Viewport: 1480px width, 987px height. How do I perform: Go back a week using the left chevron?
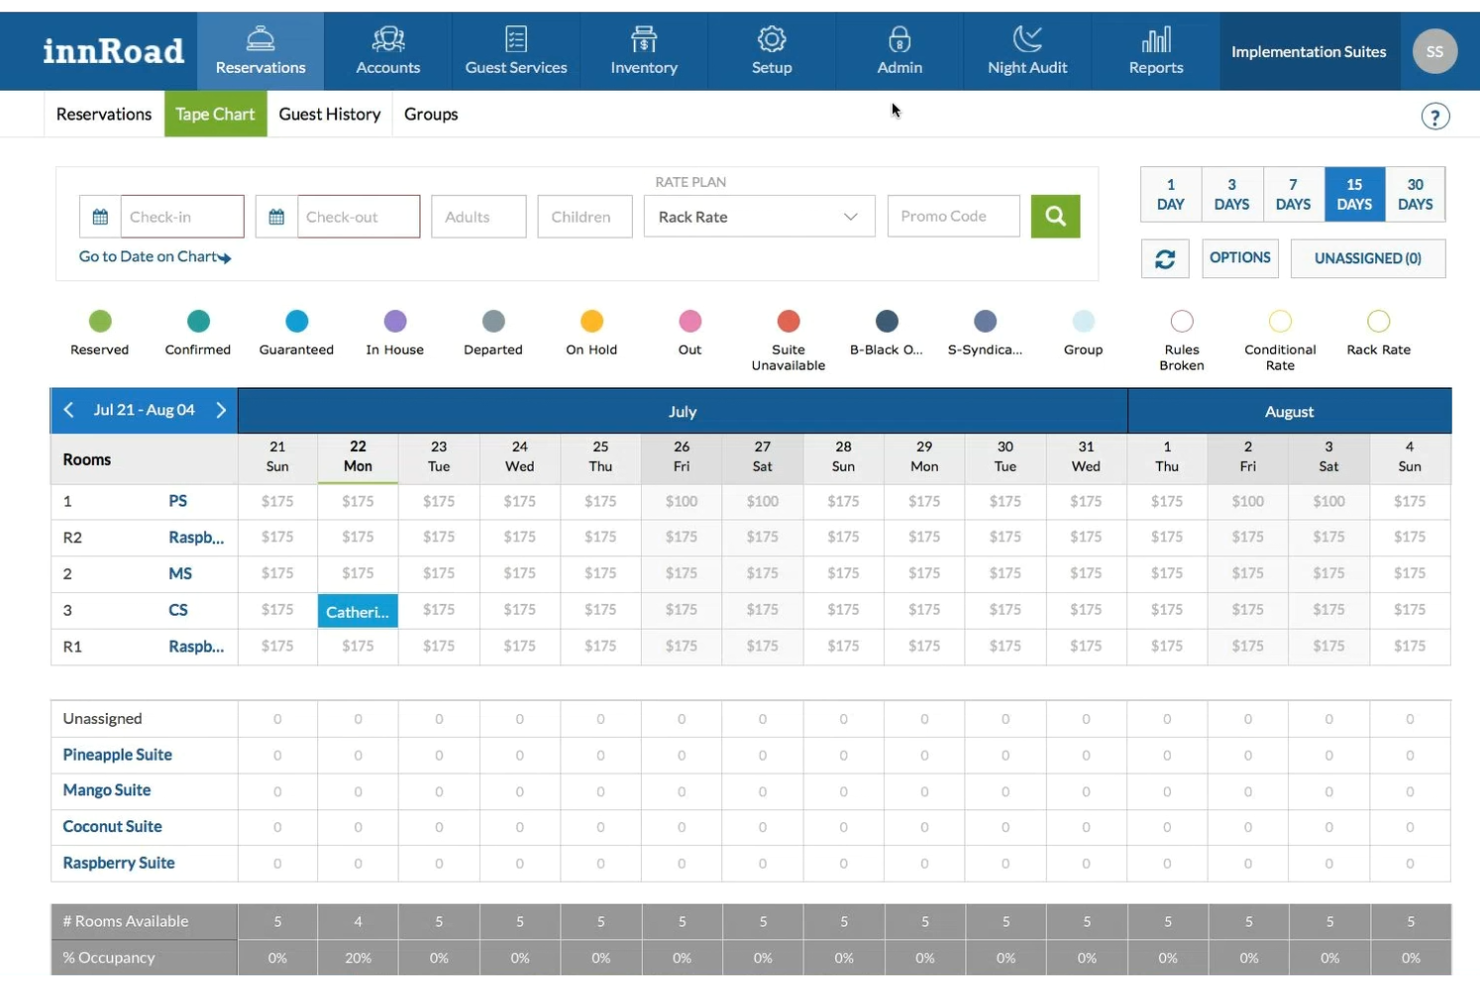coord(68,410)
